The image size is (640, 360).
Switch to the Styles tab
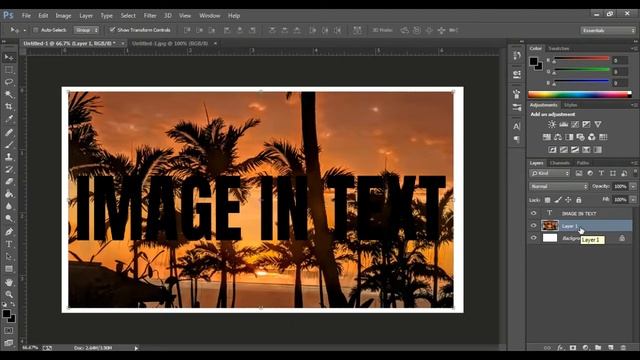pos(570,105)
